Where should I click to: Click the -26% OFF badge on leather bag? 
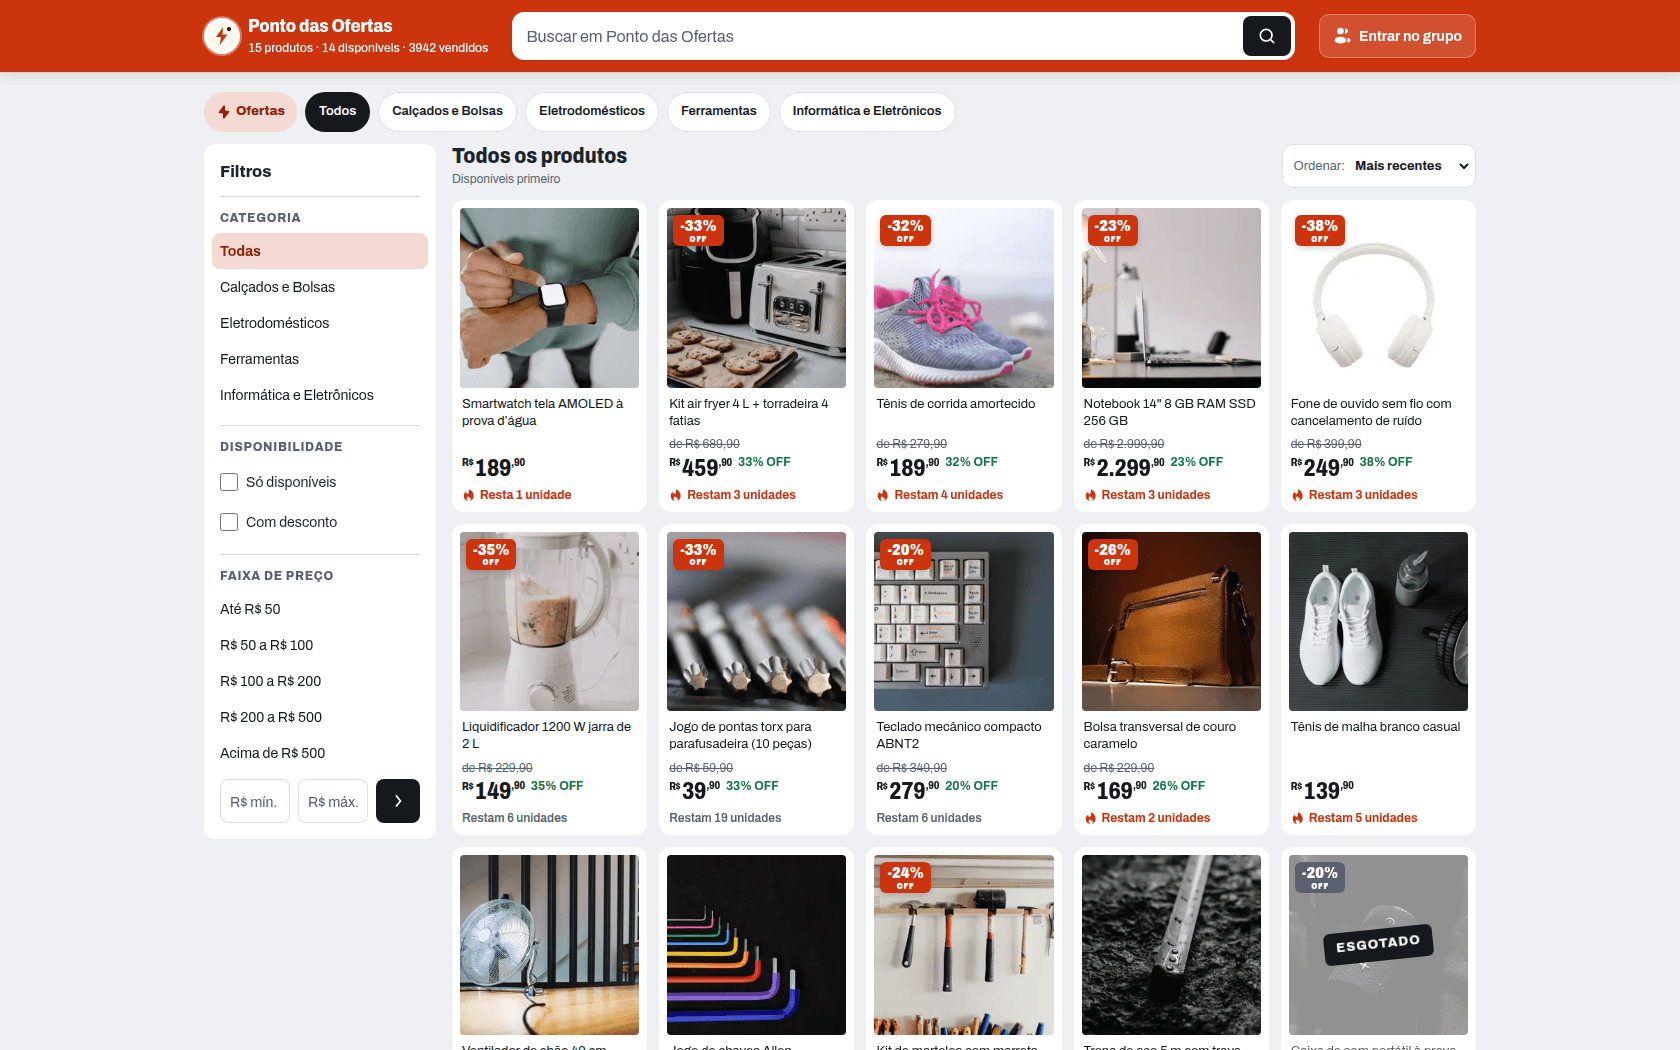tap(1112, 553)
